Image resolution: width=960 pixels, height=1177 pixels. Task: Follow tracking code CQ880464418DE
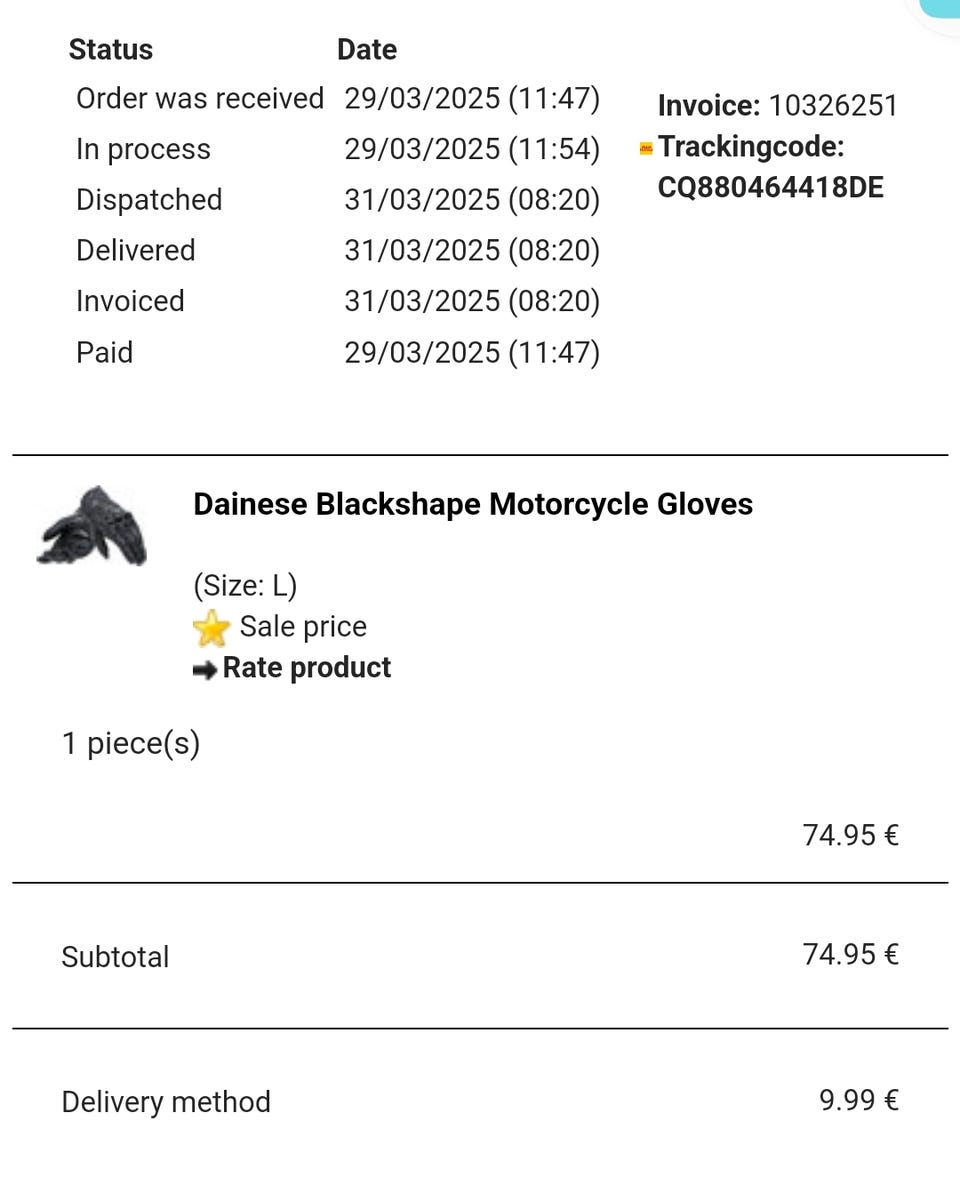[x=770, y=188]
